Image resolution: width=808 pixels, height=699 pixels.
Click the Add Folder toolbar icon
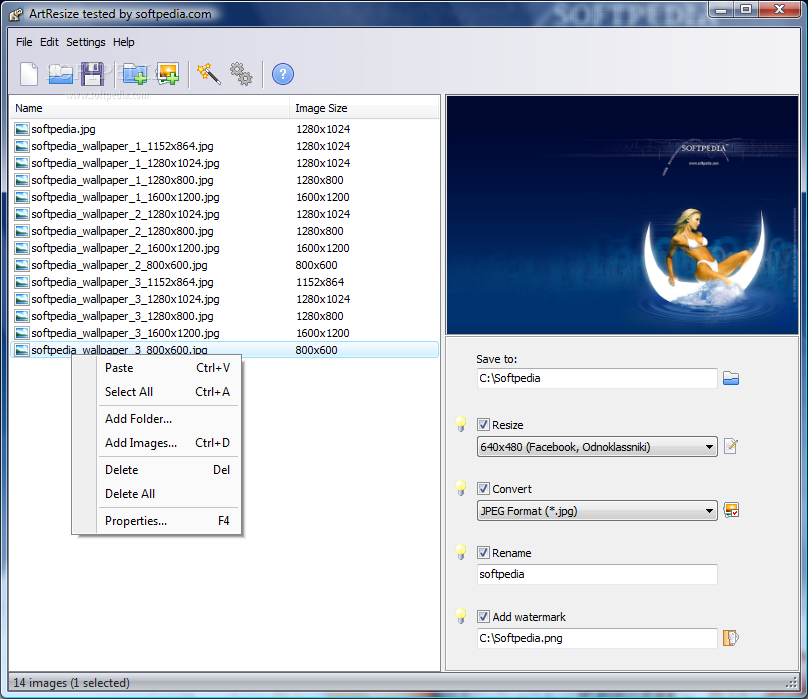click(x=135, y=74)
